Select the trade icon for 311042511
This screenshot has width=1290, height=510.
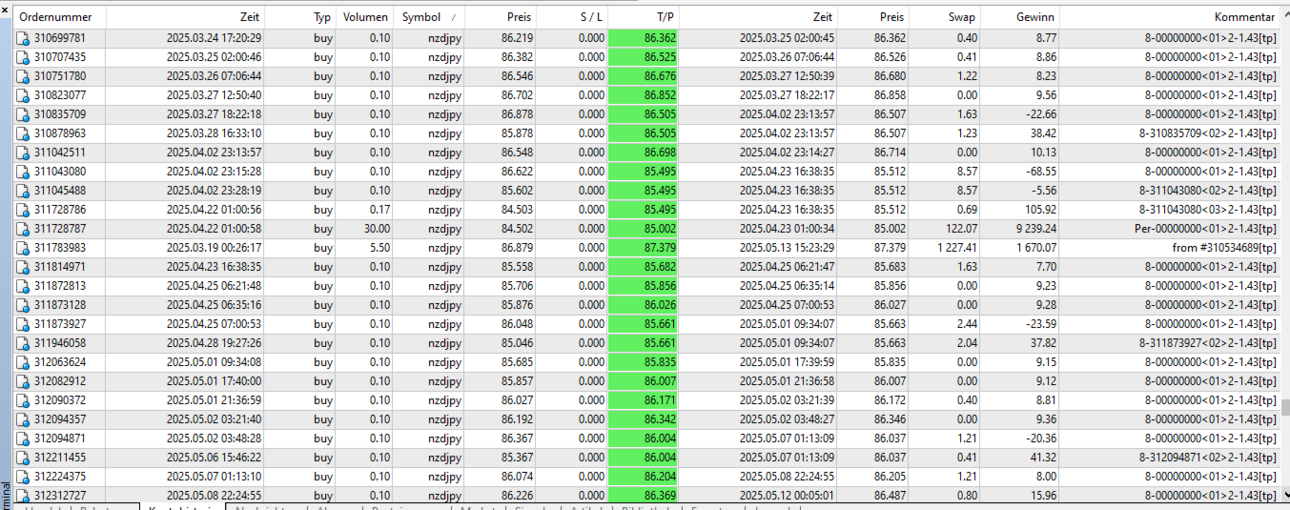point(23,152)
